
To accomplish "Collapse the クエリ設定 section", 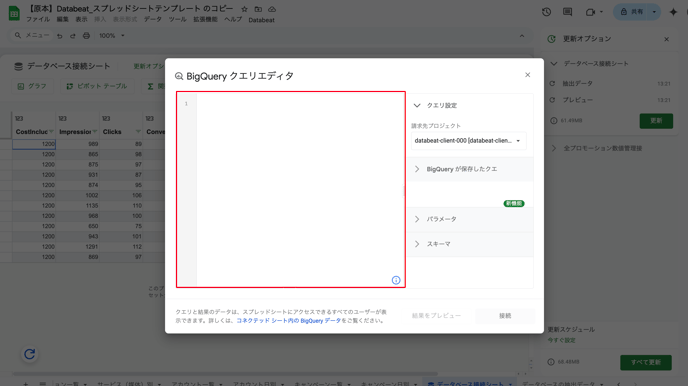I will (x=417, y=106).
